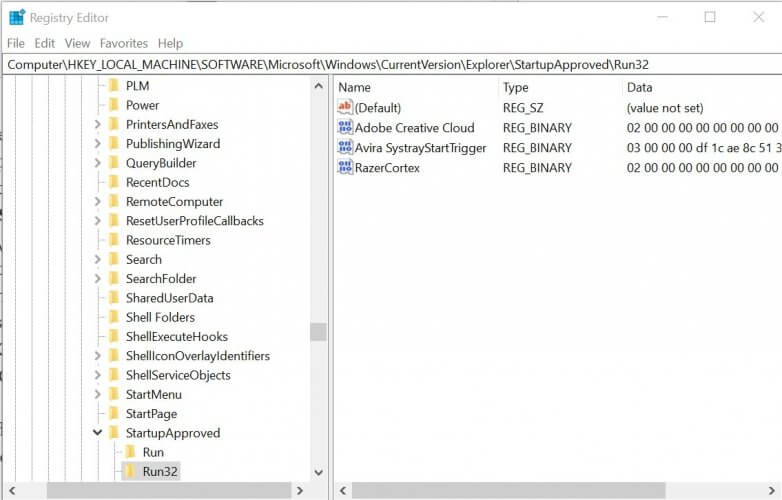Select the Avira SystrayStartTrigger value name
The width and height of the screenshot is (782, 500).
pyautogui.click(x=420, y=148)
